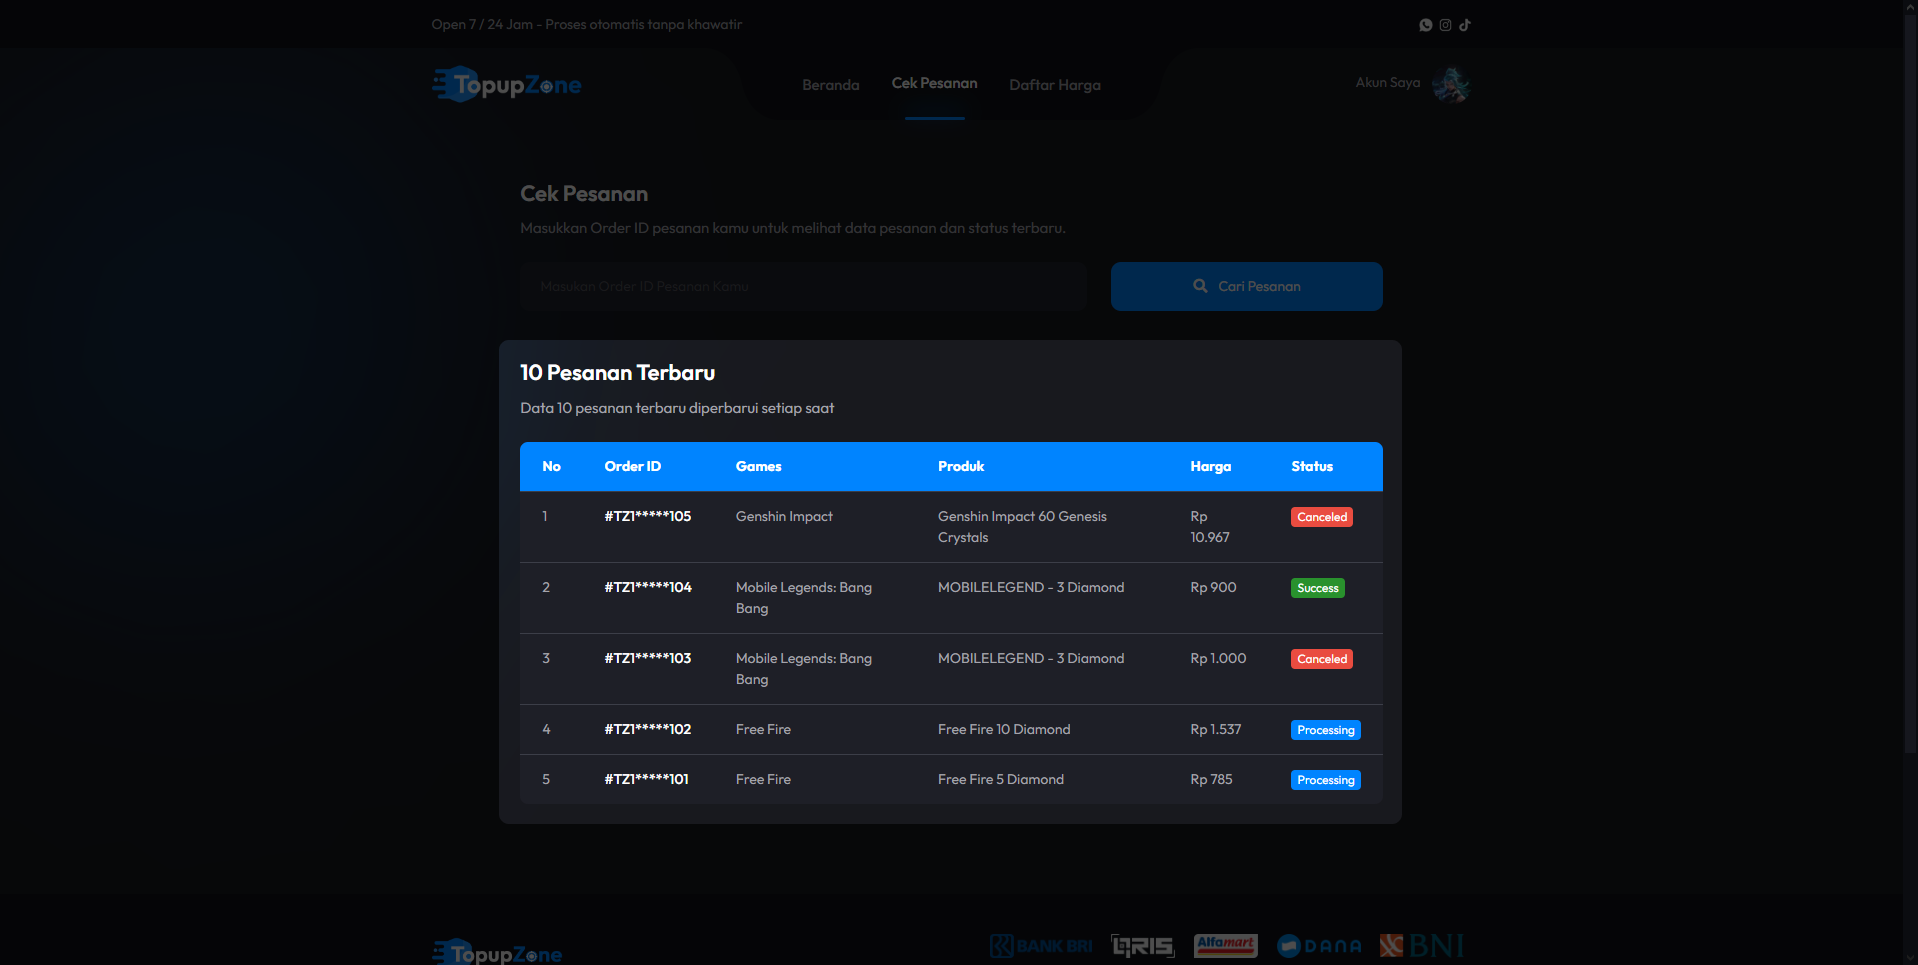Click the No column header

[x=552, y=467]
